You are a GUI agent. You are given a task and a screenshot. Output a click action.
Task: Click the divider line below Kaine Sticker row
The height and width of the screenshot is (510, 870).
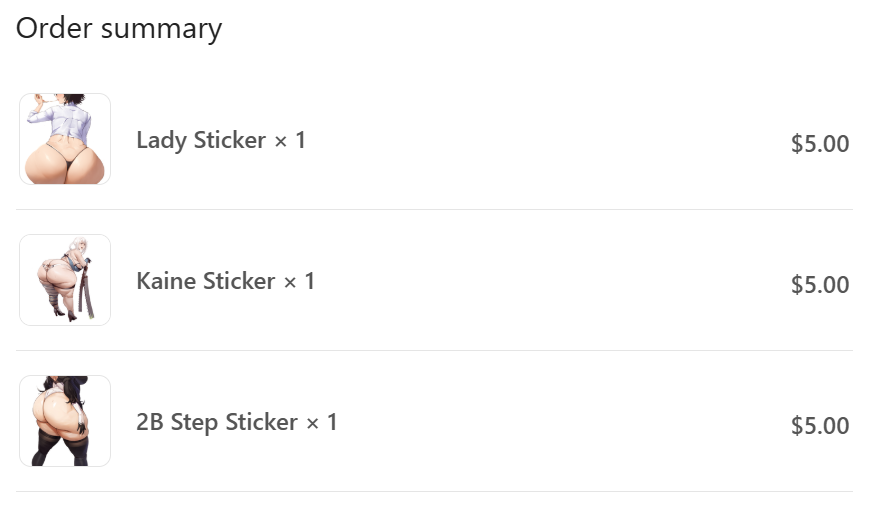434,351
